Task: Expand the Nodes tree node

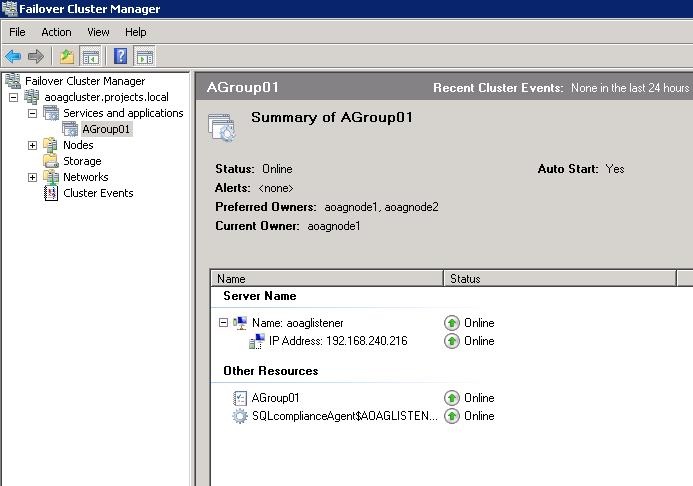Action: [32, 145]
